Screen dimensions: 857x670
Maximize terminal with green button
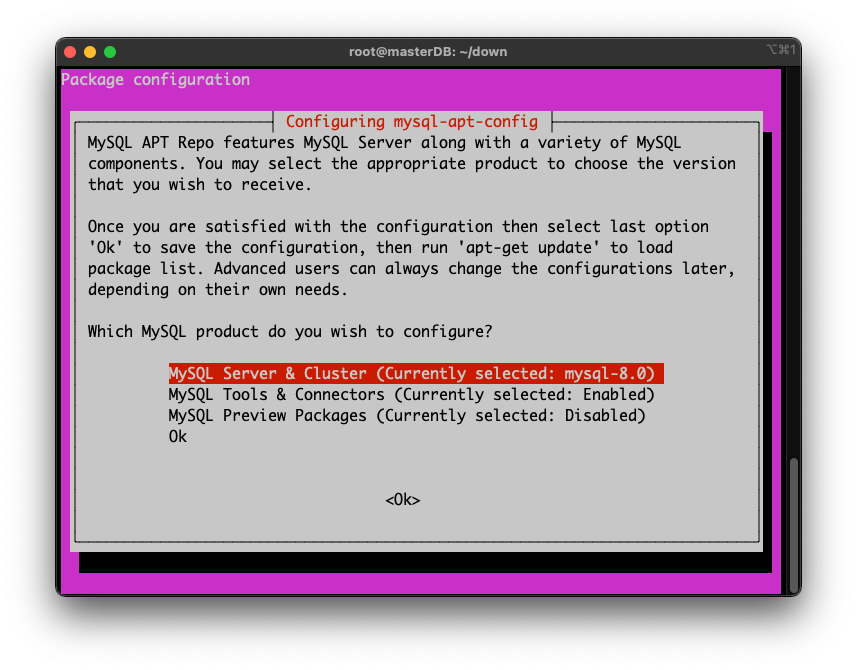coord(110,52)
